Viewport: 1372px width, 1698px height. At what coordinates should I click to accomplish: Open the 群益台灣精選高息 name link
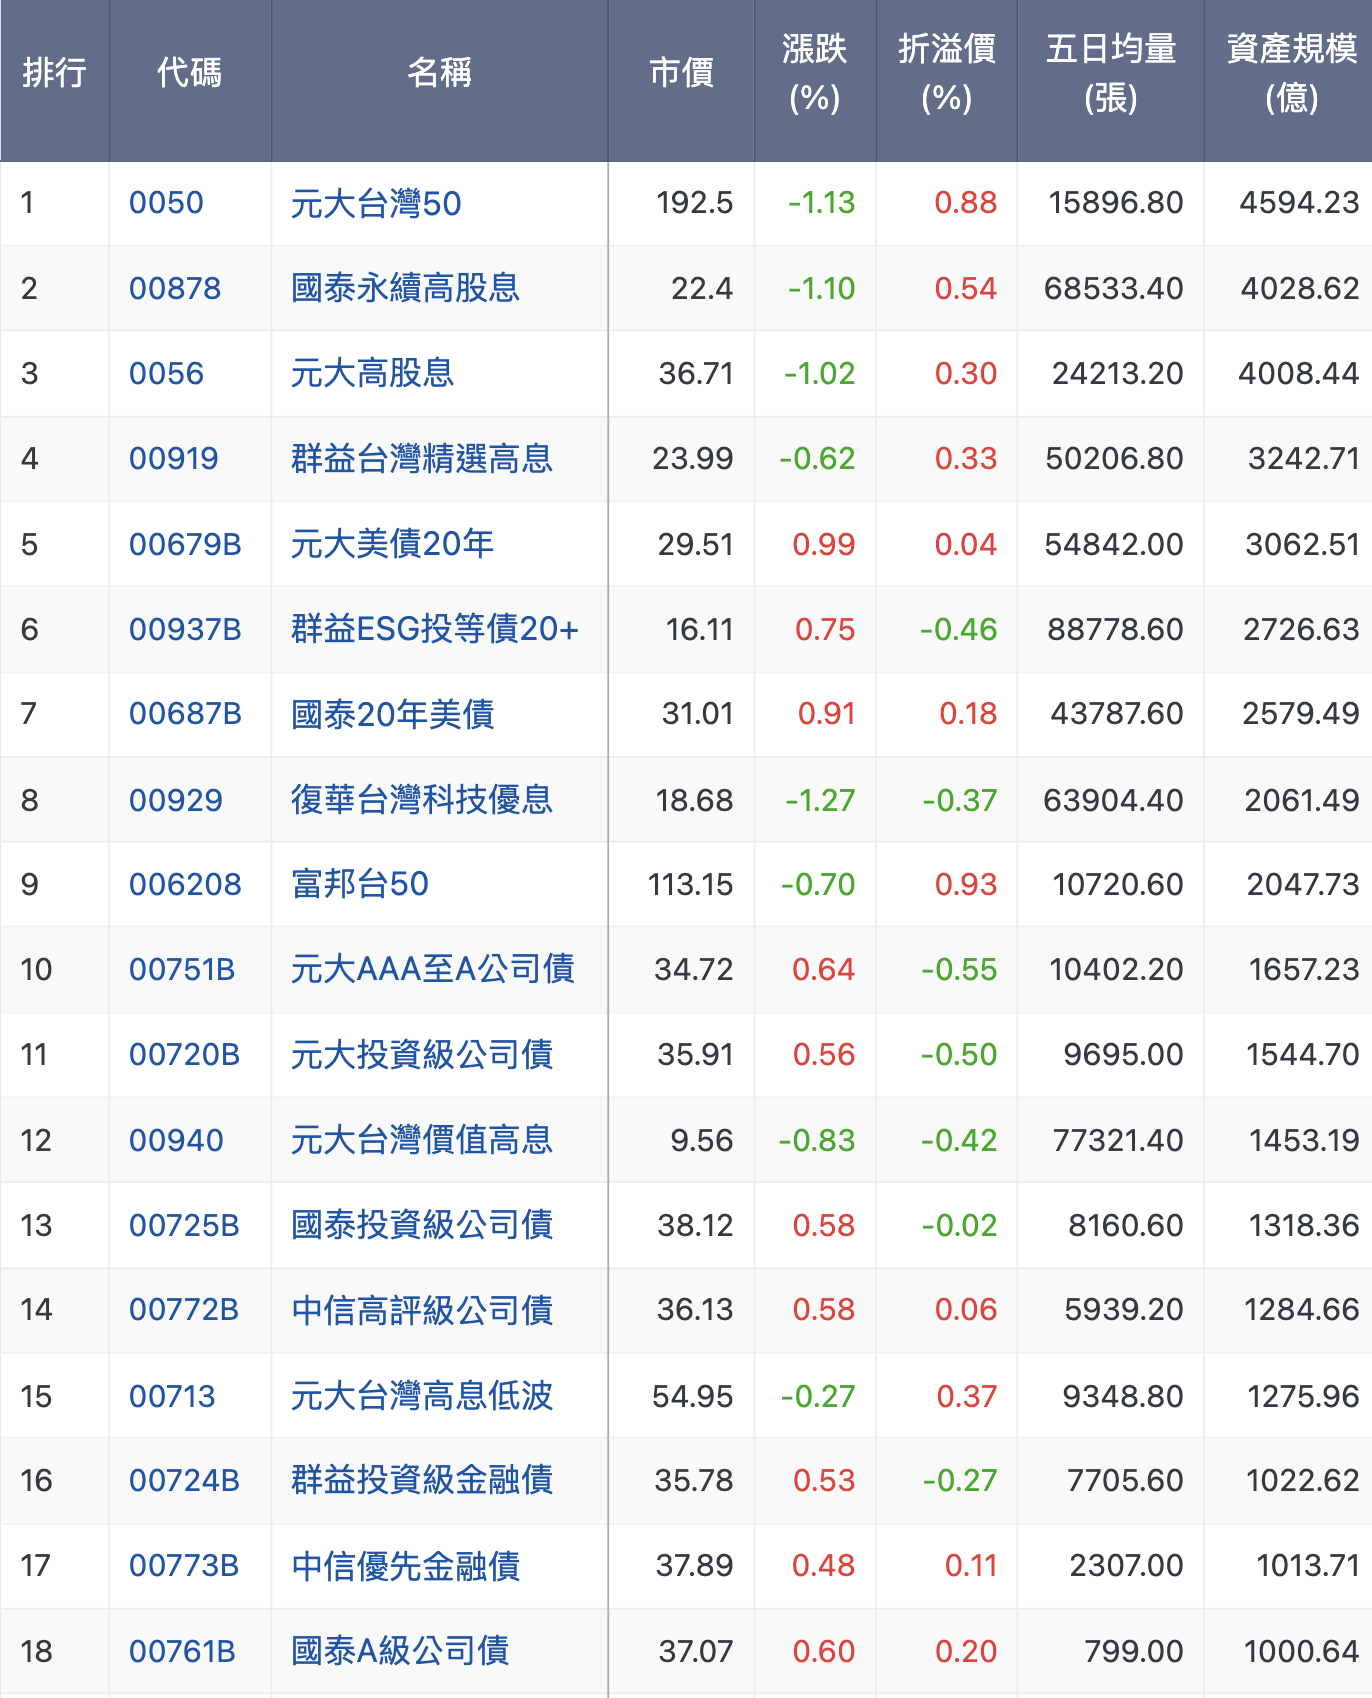pos(422,458)
